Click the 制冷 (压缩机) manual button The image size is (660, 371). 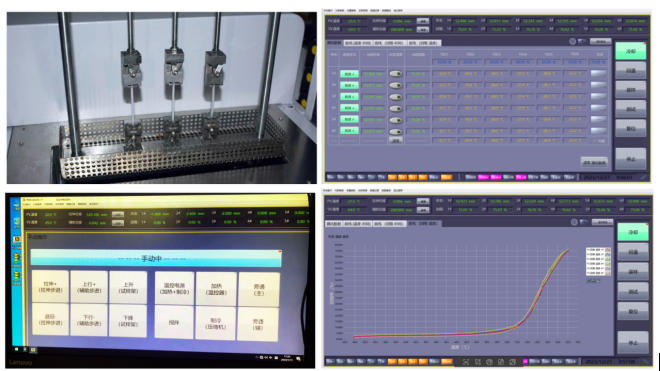point(216,323)
